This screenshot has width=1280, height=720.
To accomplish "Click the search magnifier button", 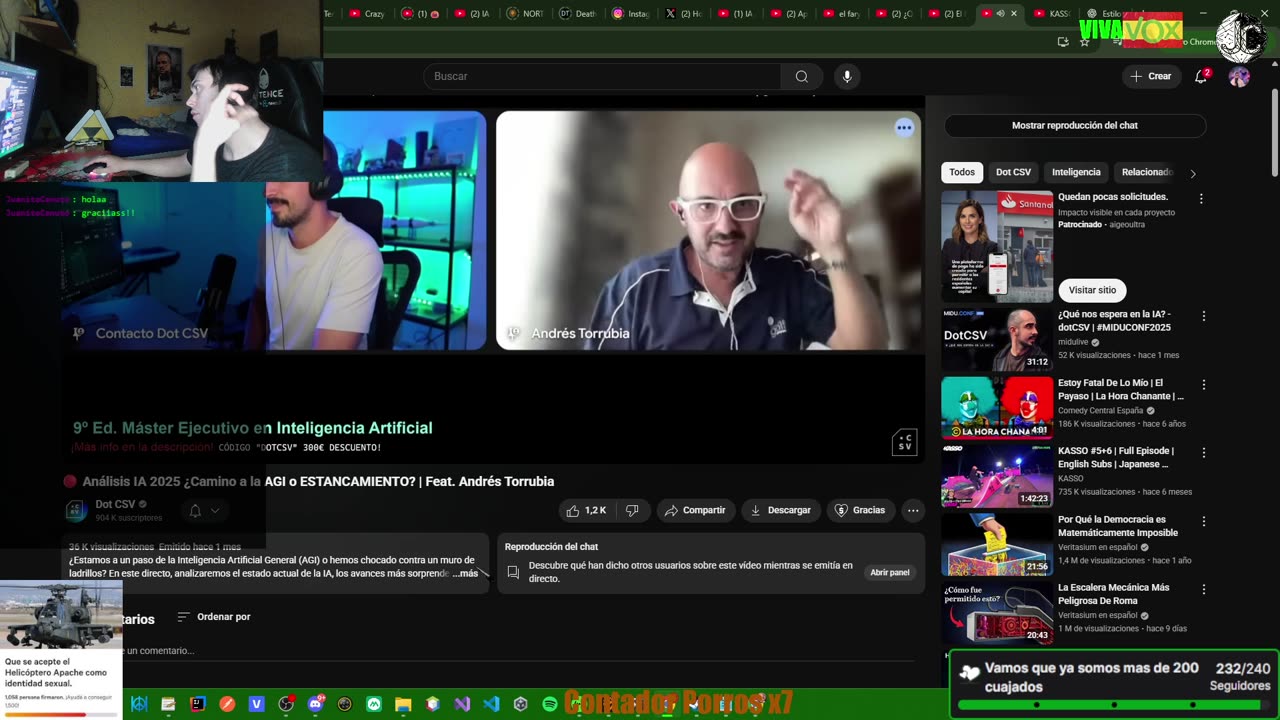I will (801, 76).
